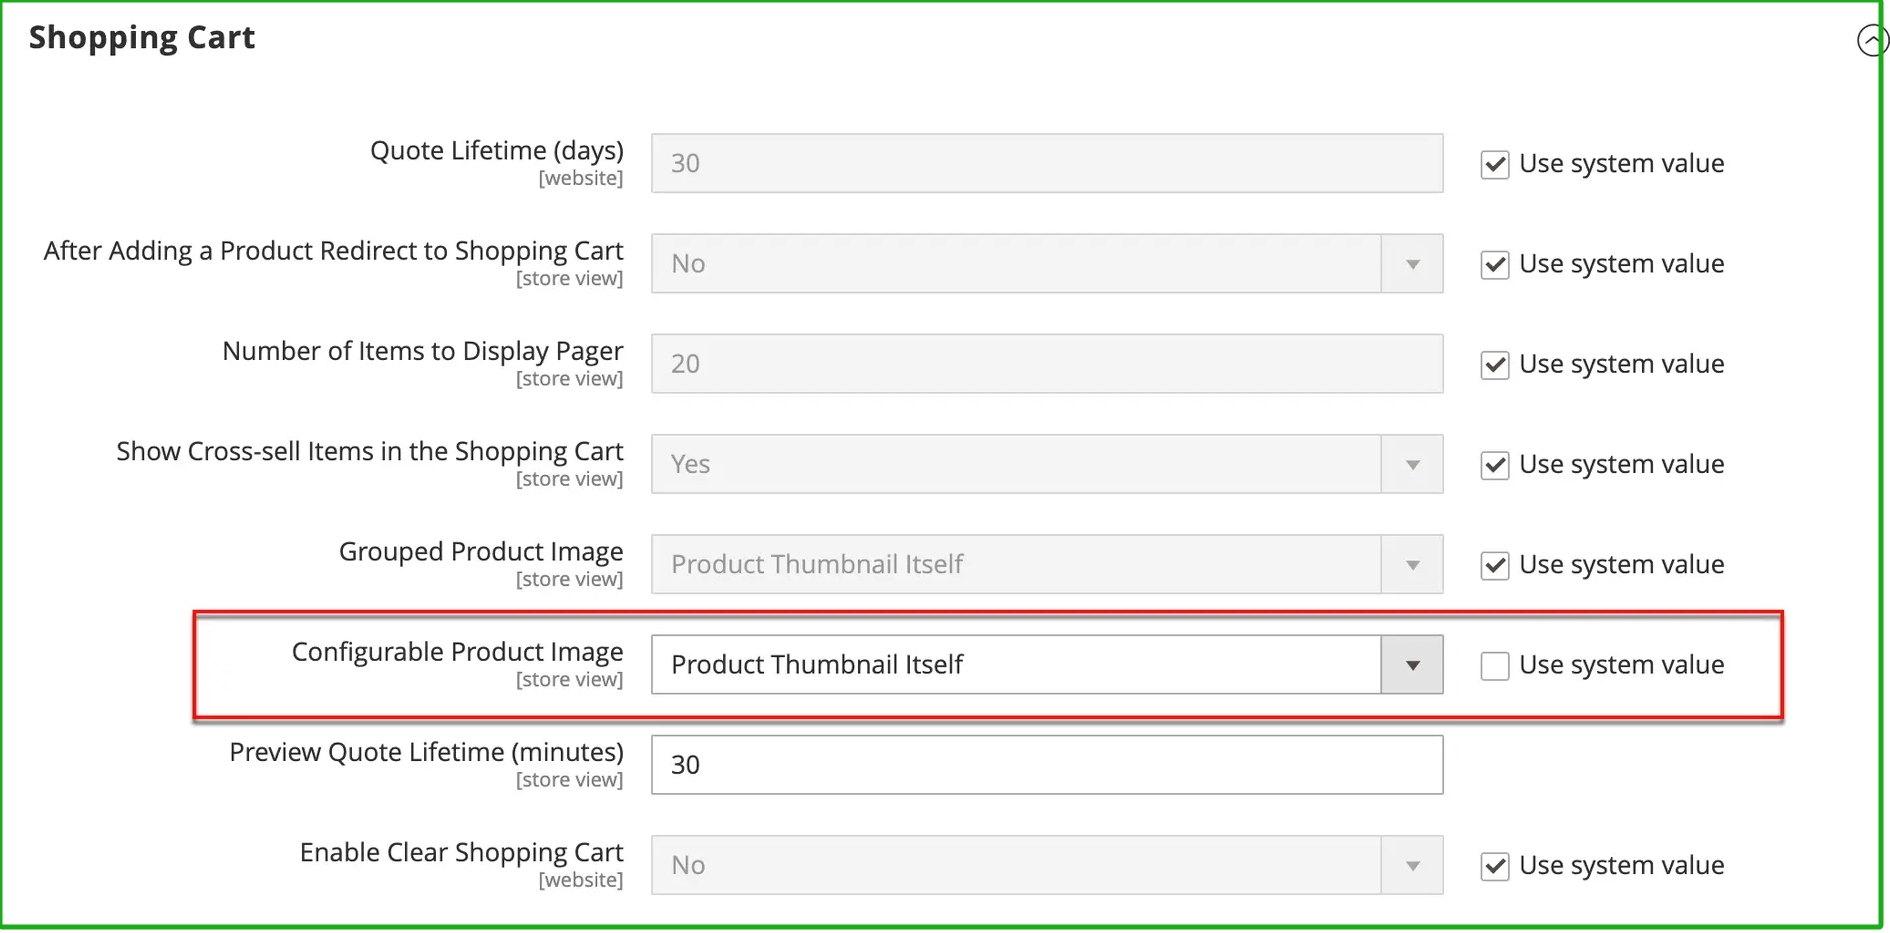Uncheck Use system value for Grouped Product Image

(1494, 565)
